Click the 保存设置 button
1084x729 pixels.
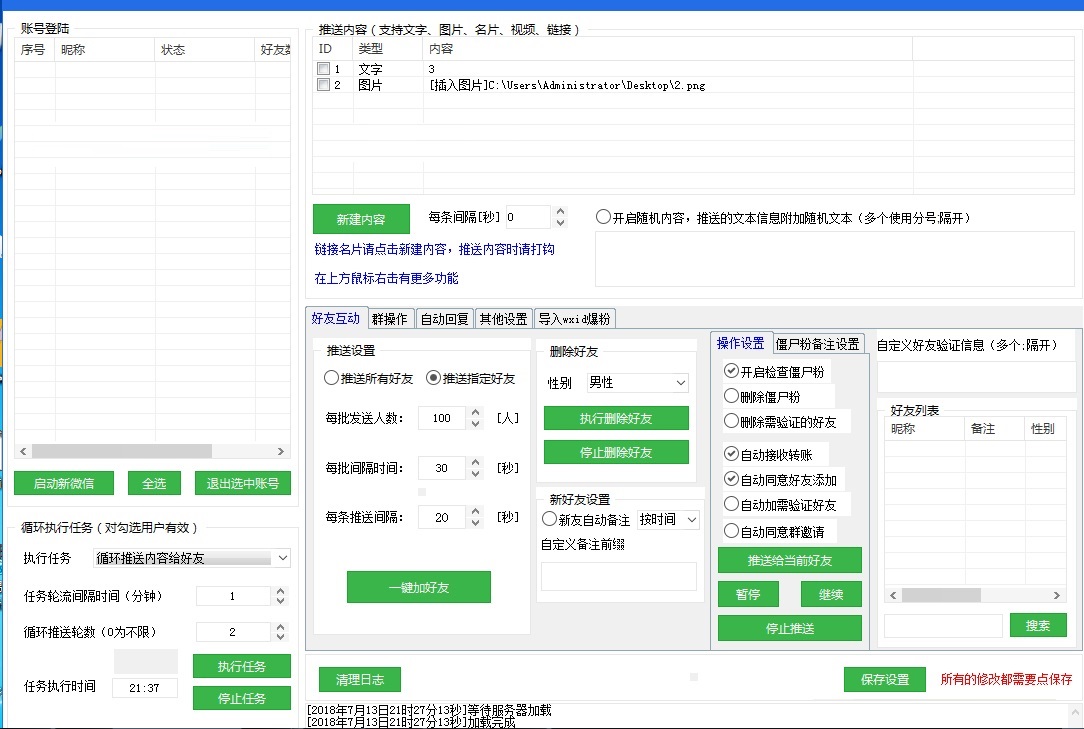point(885,679)
